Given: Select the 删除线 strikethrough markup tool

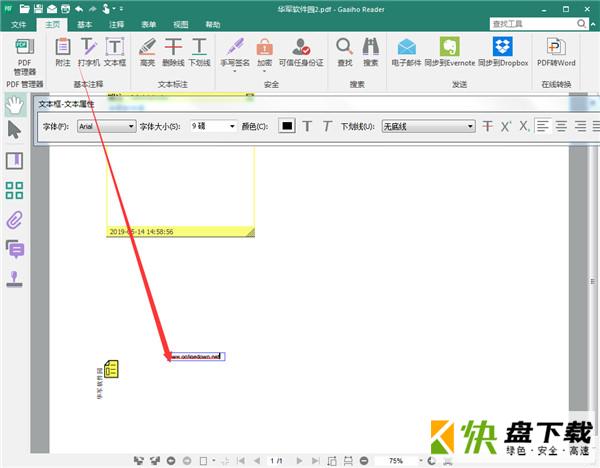Looking at the screenshot, I should point(173,52).
